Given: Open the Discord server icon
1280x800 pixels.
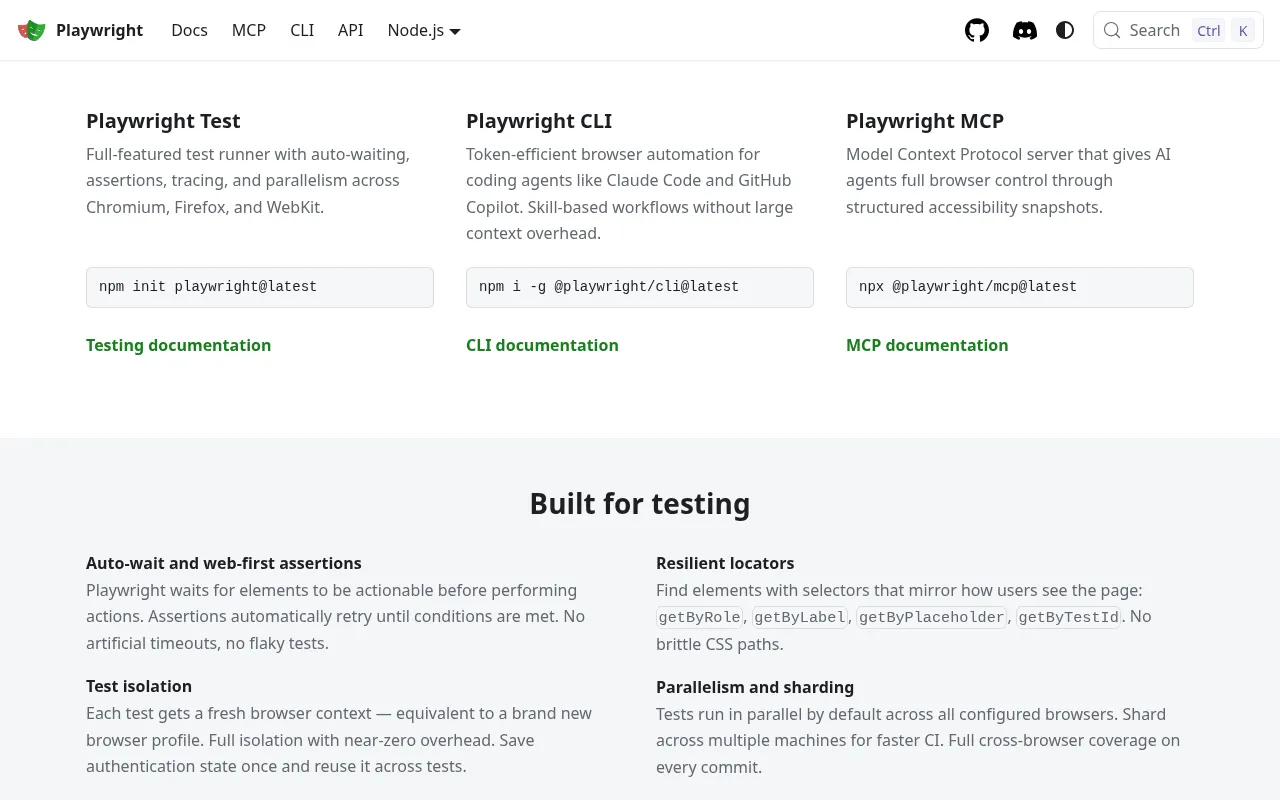Looking at the screenshot, I should [x=1025, y=30].
